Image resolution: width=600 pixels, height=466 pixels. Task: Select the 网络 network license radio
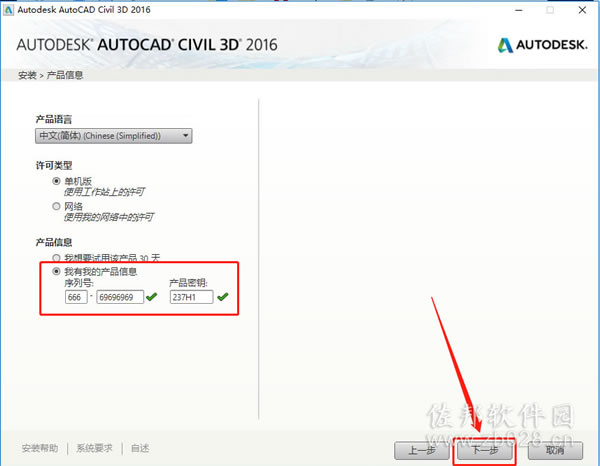[56, 206]
